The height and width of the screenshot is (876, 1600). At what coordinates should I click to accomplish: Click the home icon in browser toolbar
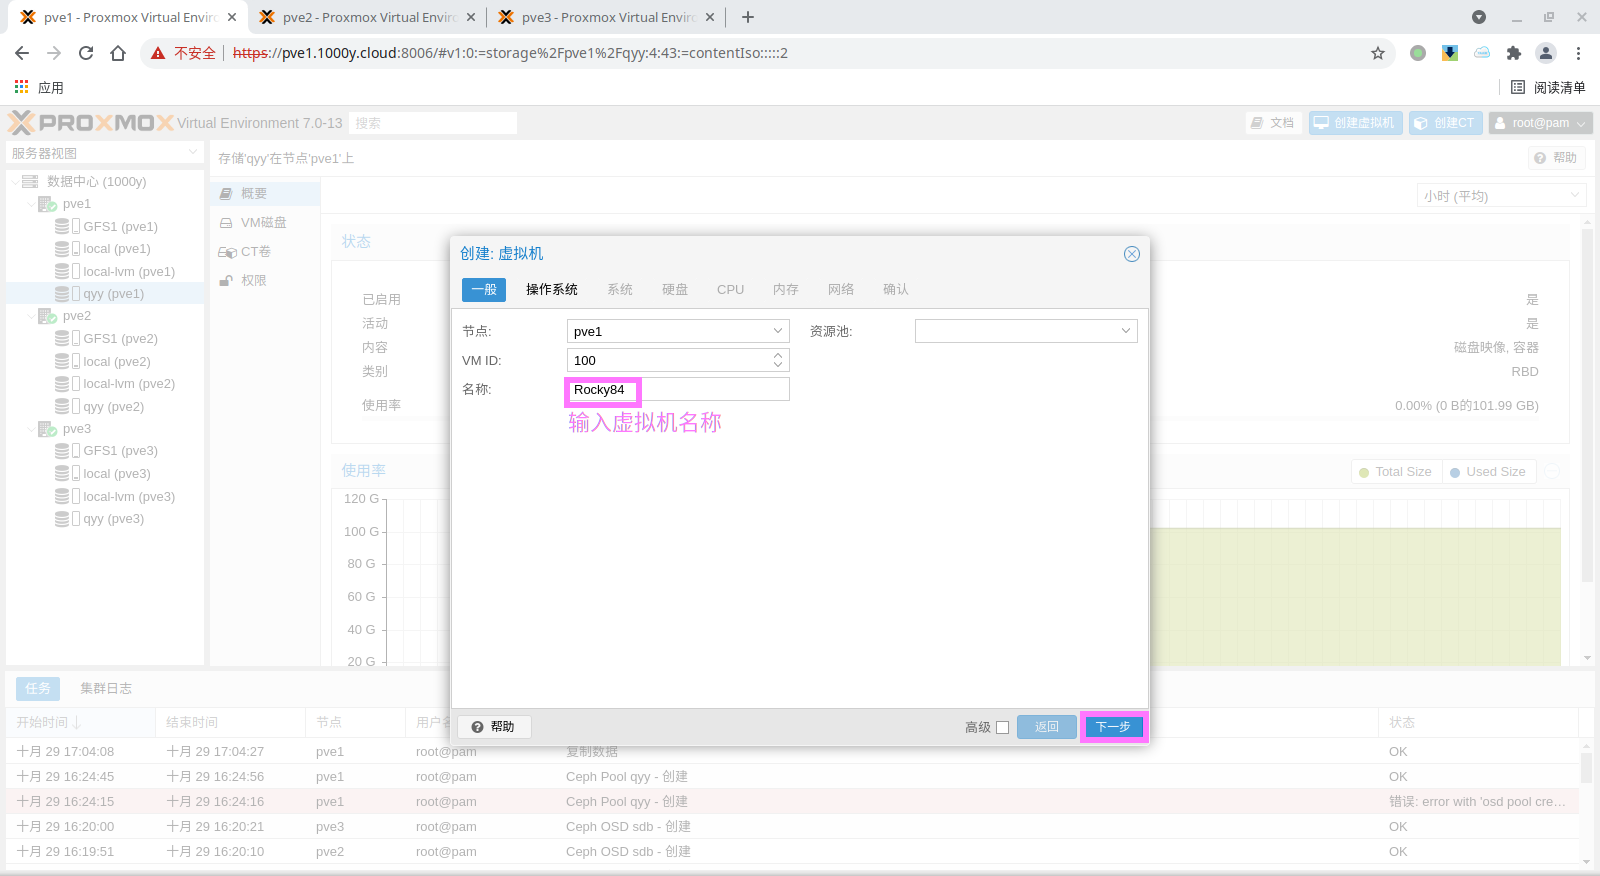click(x=118, y=53)
